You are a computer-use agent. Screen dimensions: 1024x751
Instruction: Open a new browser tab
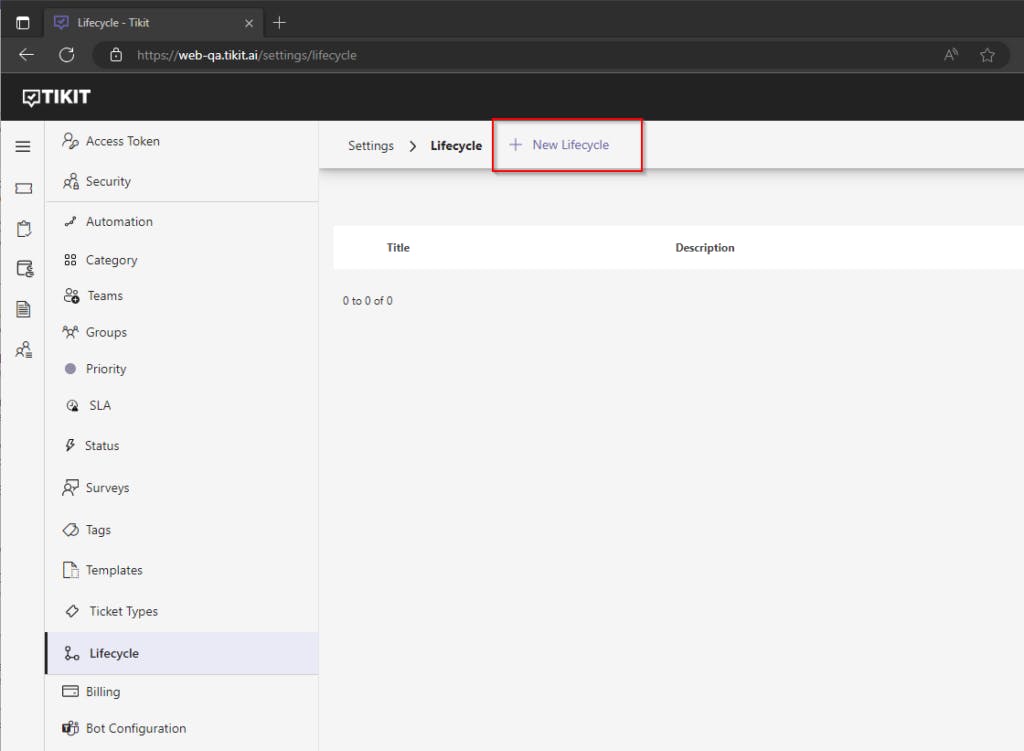279,22
